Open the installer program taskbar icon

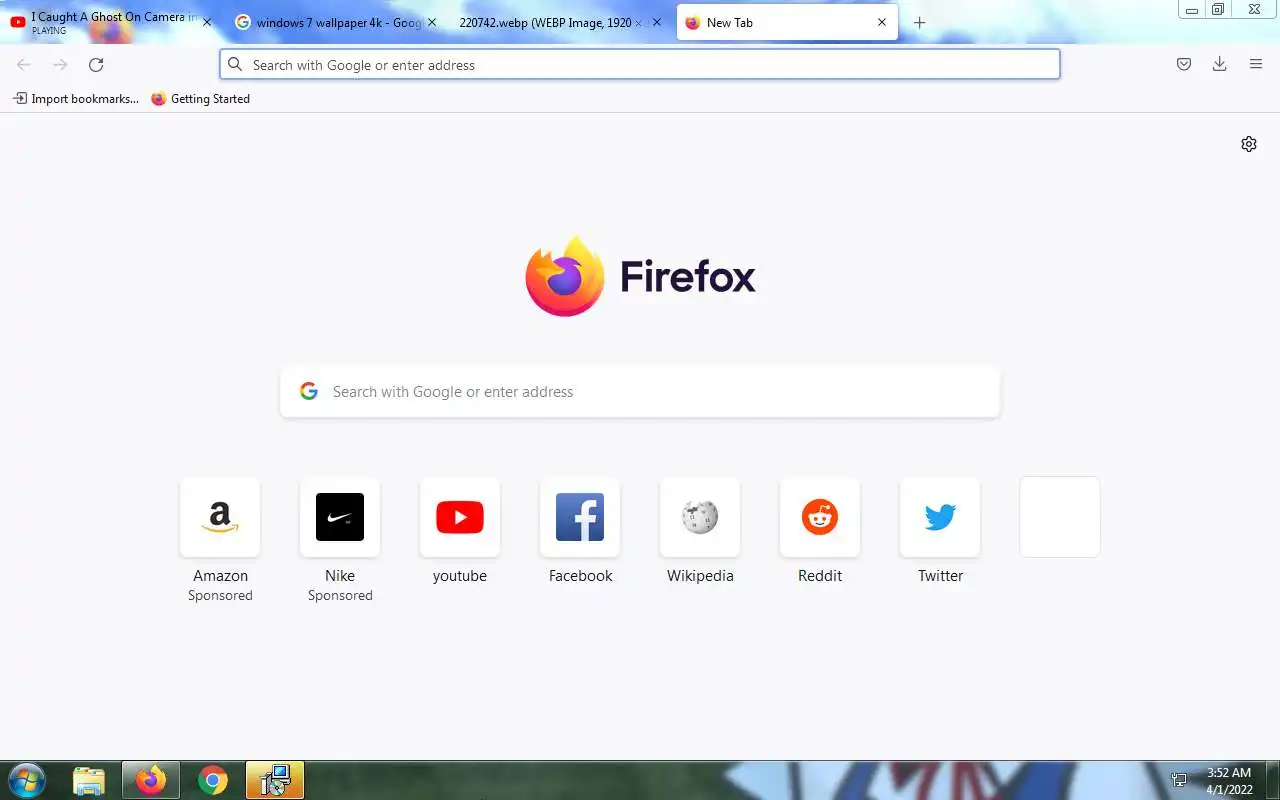[275, 780]
